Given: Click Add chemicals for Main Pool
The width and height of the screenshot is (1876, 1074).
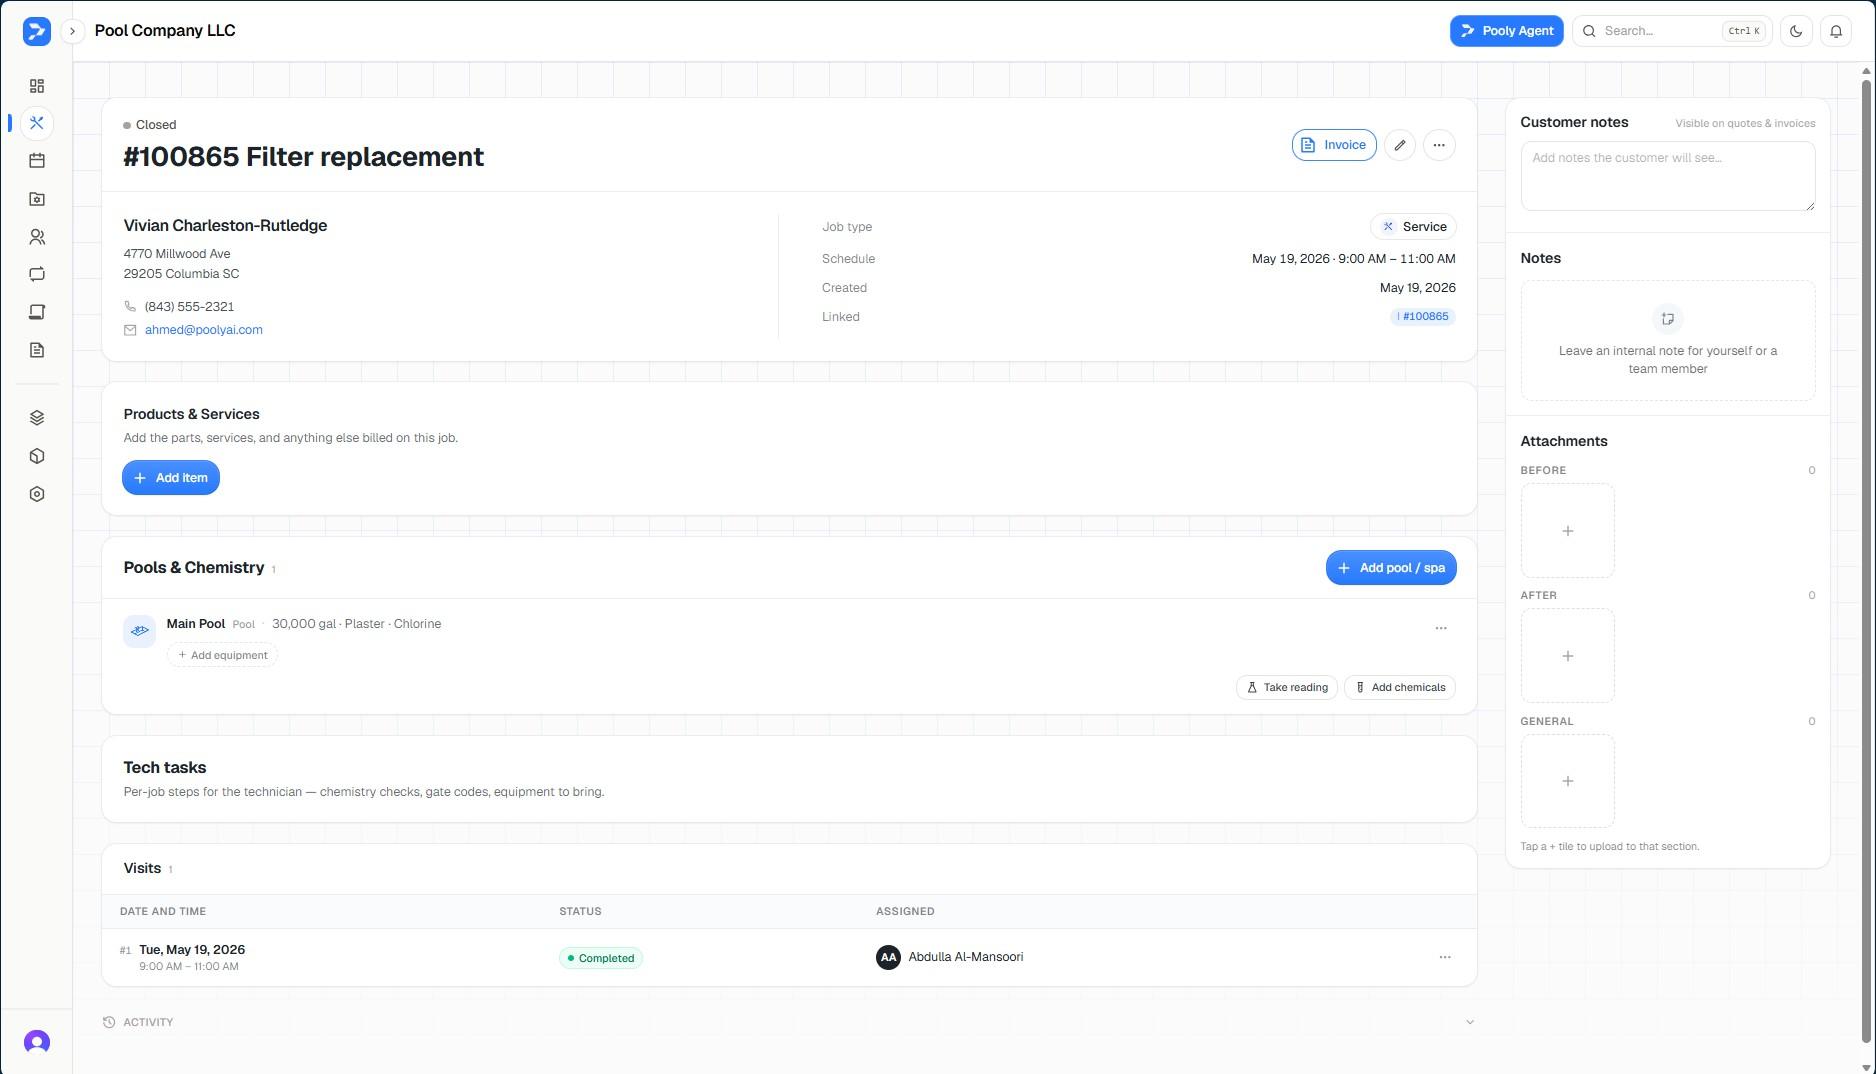Looking at the screenshot, I should 1400,688.
